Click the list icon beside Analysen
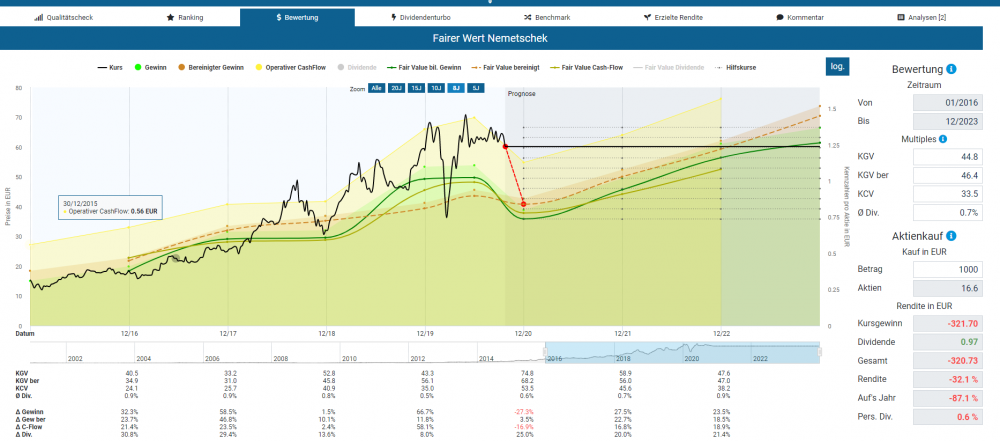1000x441 pixels. pos(901,17)
